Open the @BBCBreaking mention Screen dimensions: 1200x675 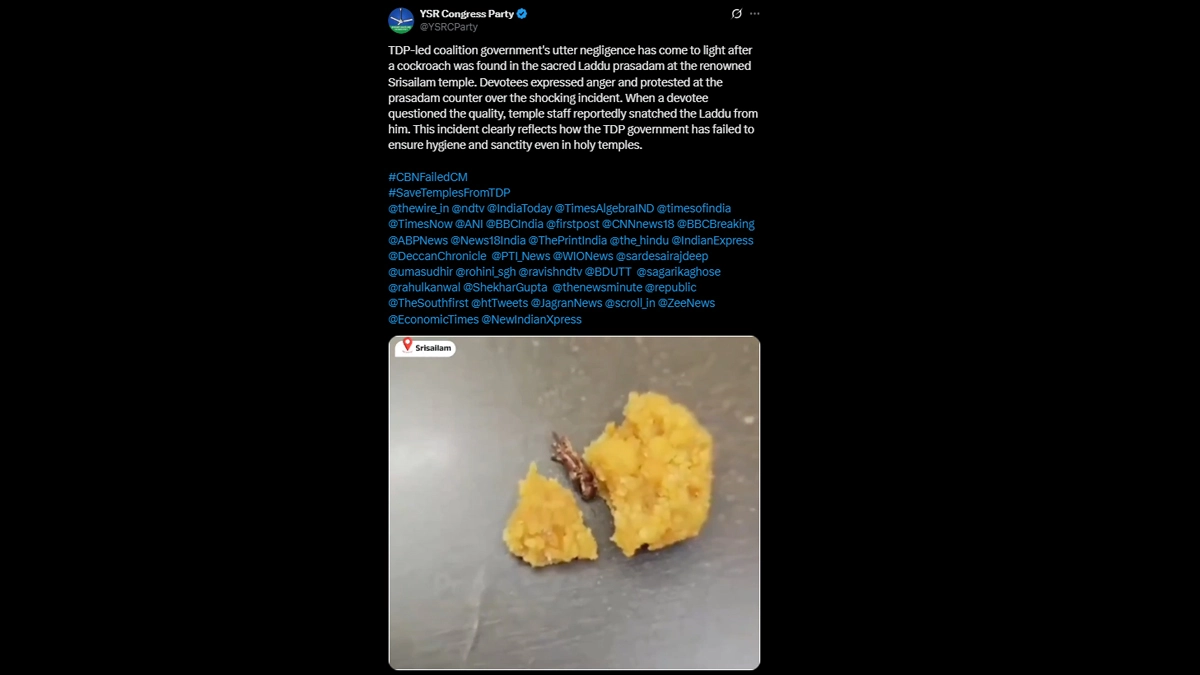click(x=716, y=224)
